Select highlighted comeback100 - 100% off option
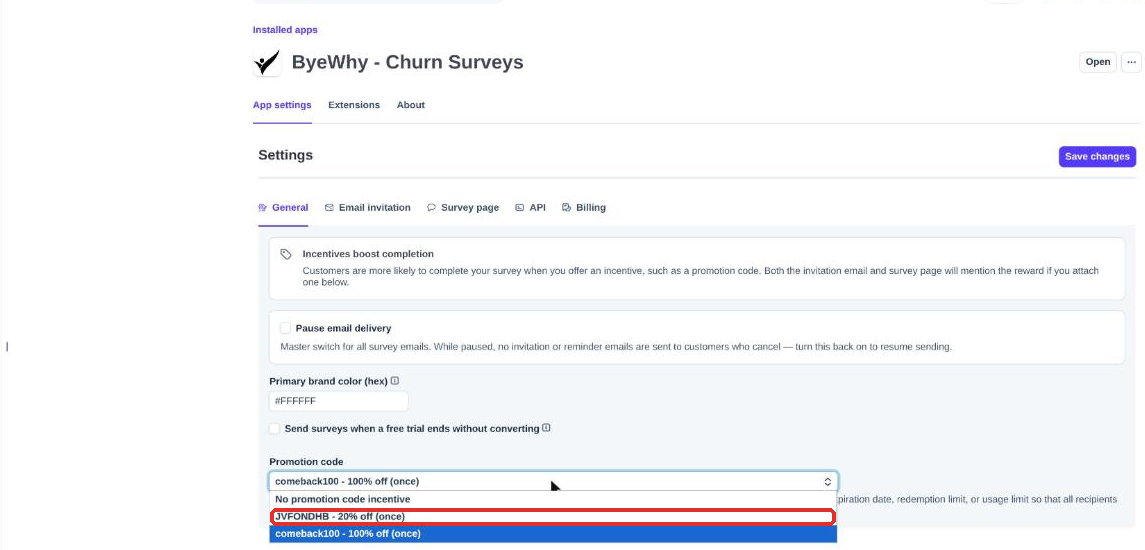Screen dimensions: 1145x550 (553, 534)
